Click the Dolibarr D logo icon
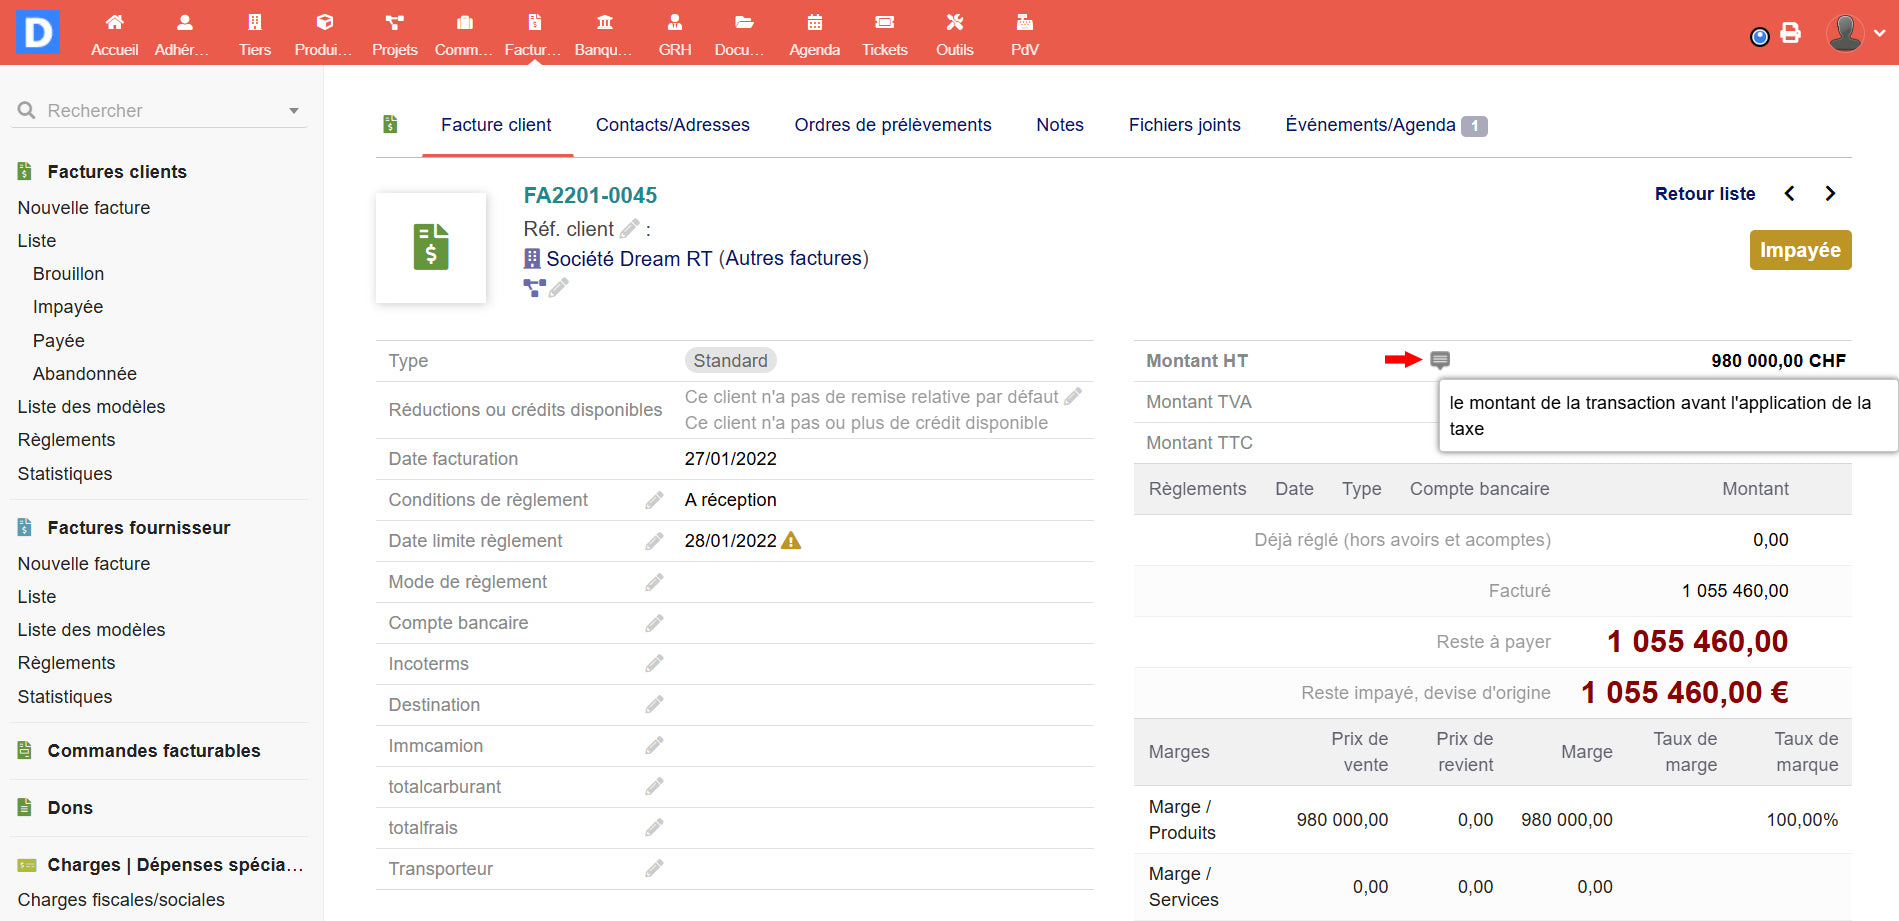 pos(37,32)
